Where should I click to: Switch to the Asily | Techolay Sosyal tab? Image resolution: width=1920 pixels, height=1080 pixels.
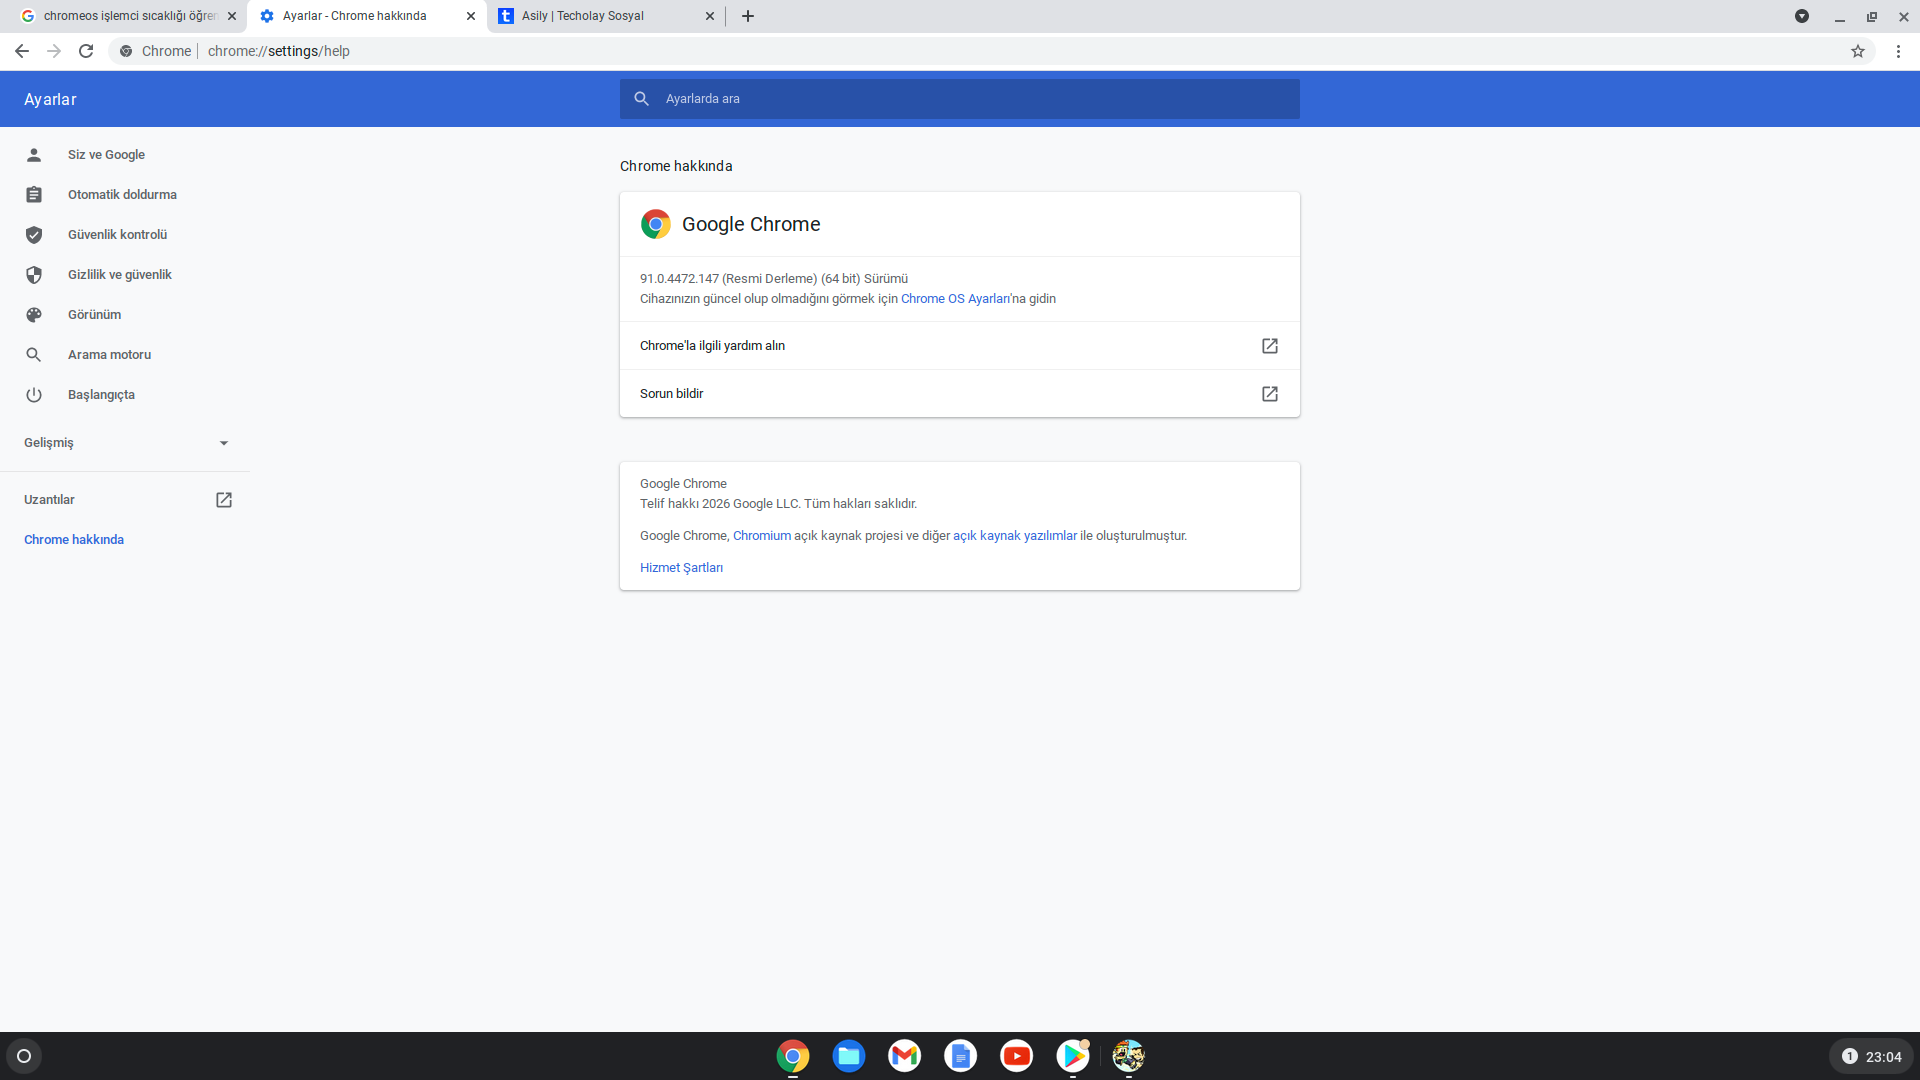[606, 16]
